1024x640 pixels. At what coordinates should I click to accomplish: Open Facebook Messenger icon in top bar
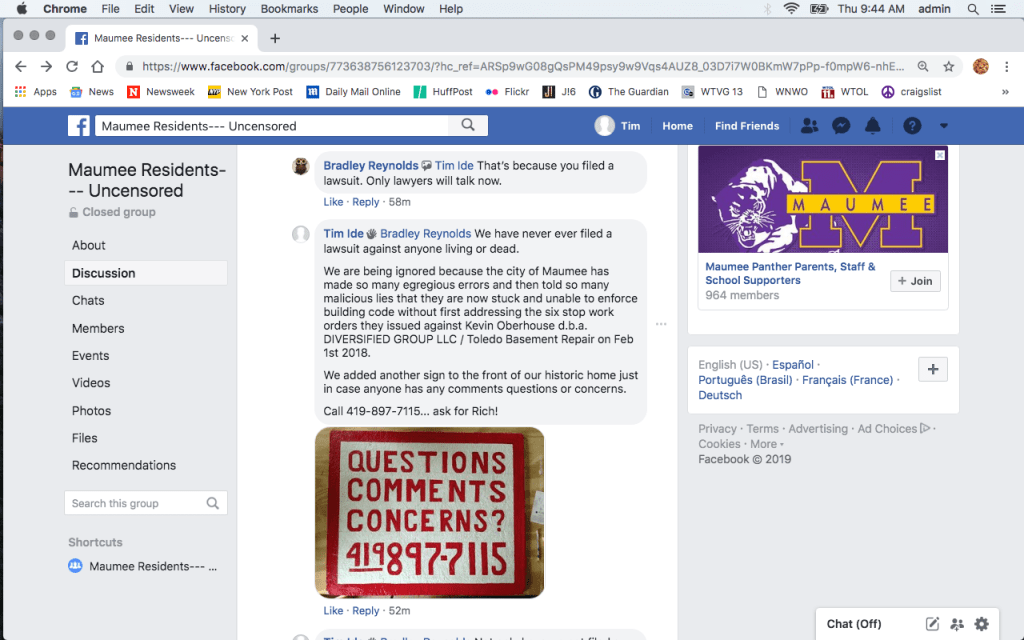click(x=841, y=126)
